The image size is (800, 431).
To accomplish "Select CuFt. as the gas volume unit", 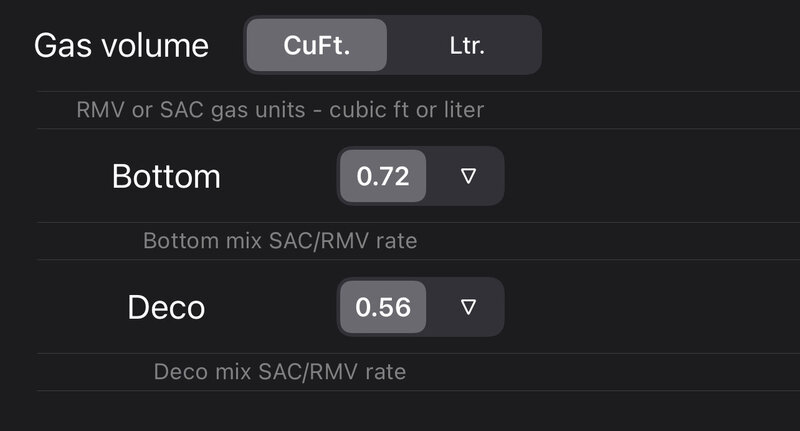I will pyautogui.click(x=317, y=45).
